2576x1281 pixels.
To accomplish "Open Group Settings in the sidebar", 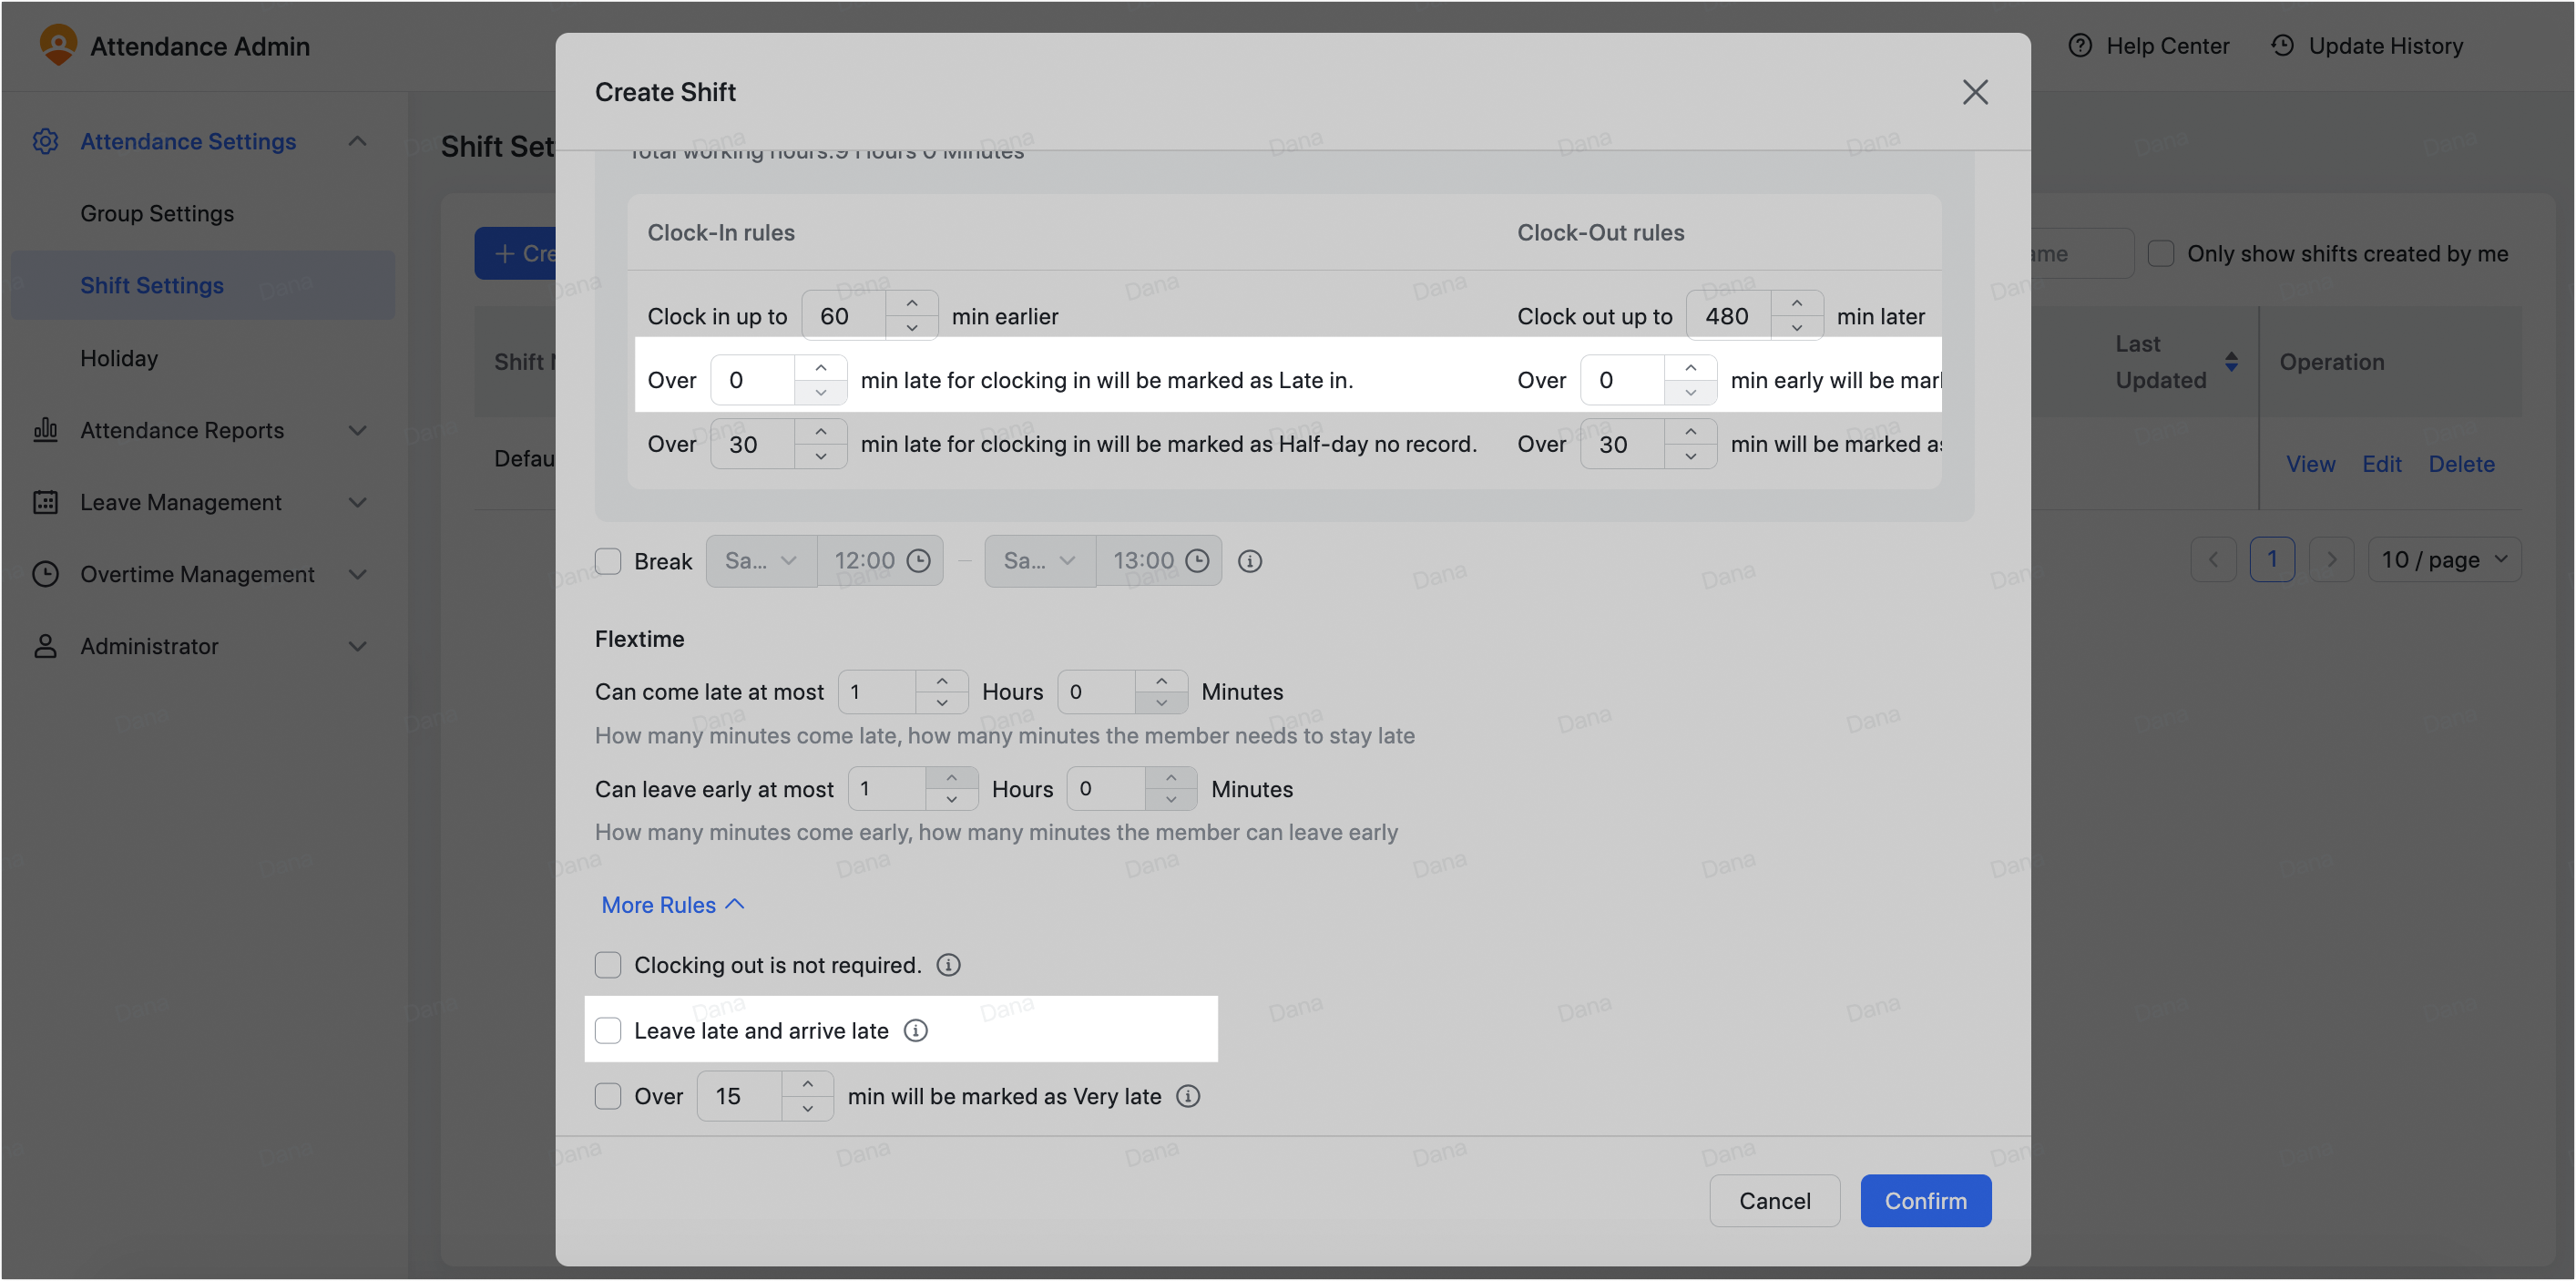I will coord(157,213).
